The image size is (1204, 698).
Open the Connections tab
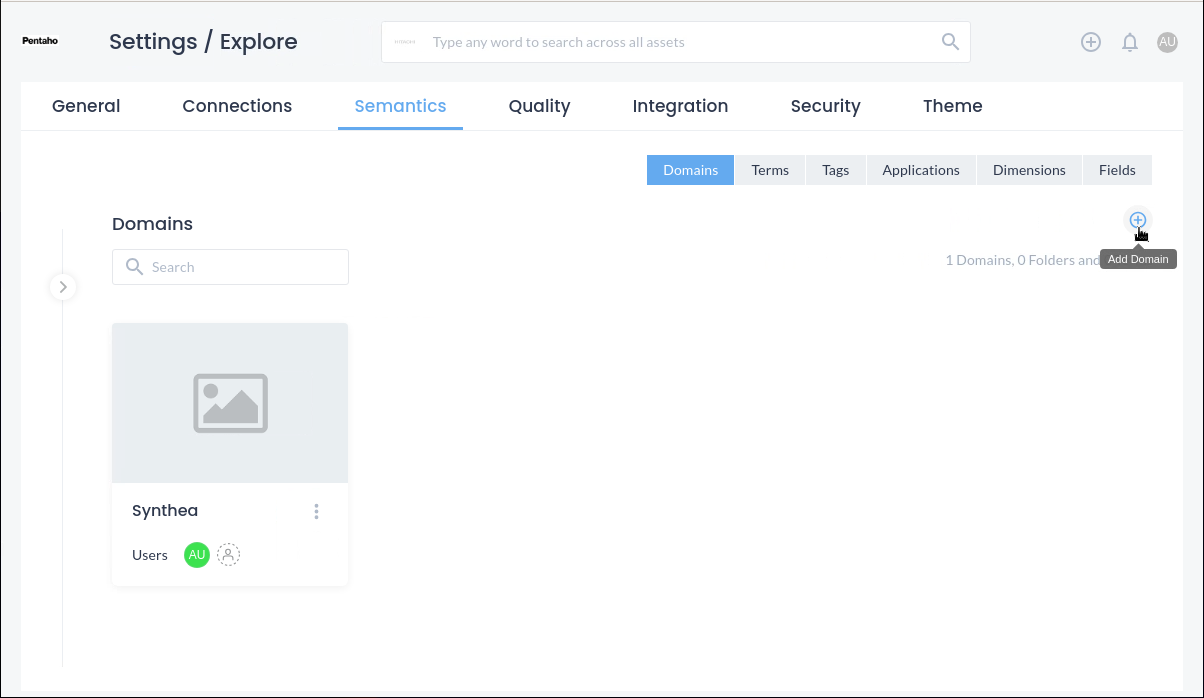[237, 106]
